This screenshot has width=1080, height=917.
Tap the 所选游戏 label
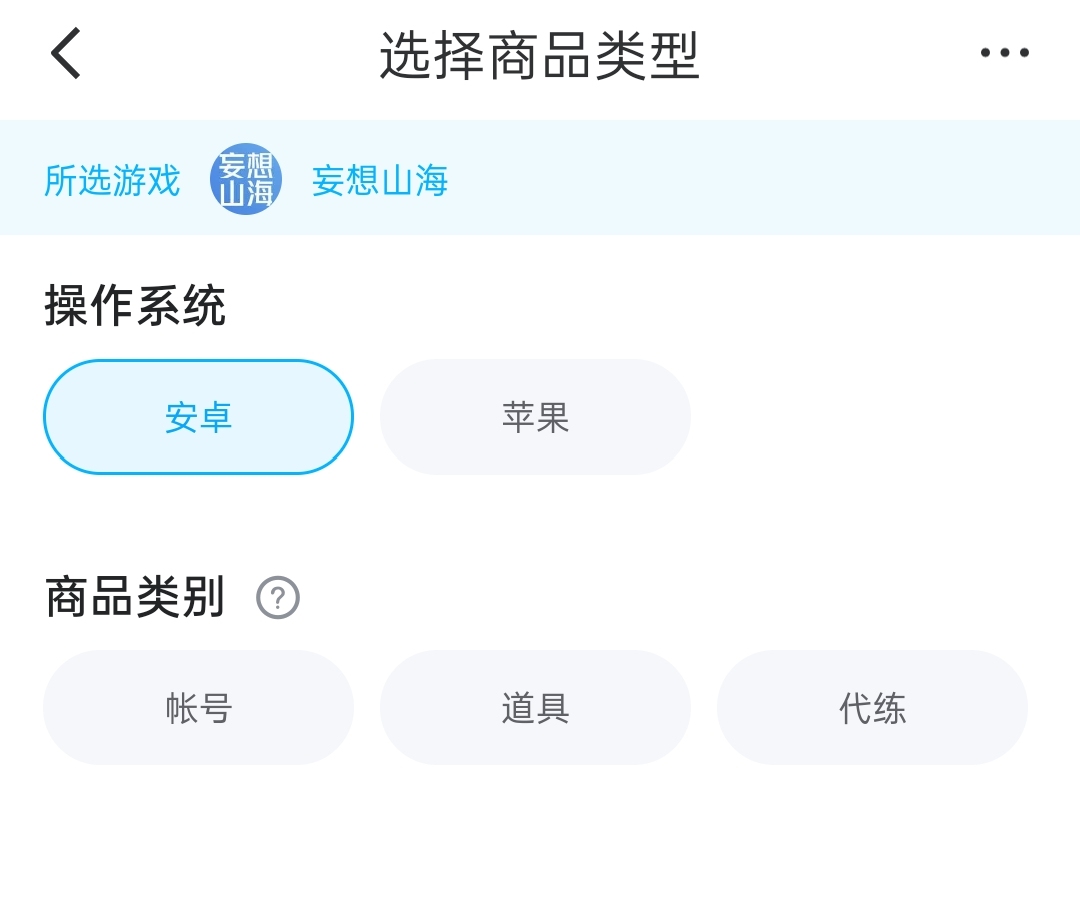click(x=112, y=181)
